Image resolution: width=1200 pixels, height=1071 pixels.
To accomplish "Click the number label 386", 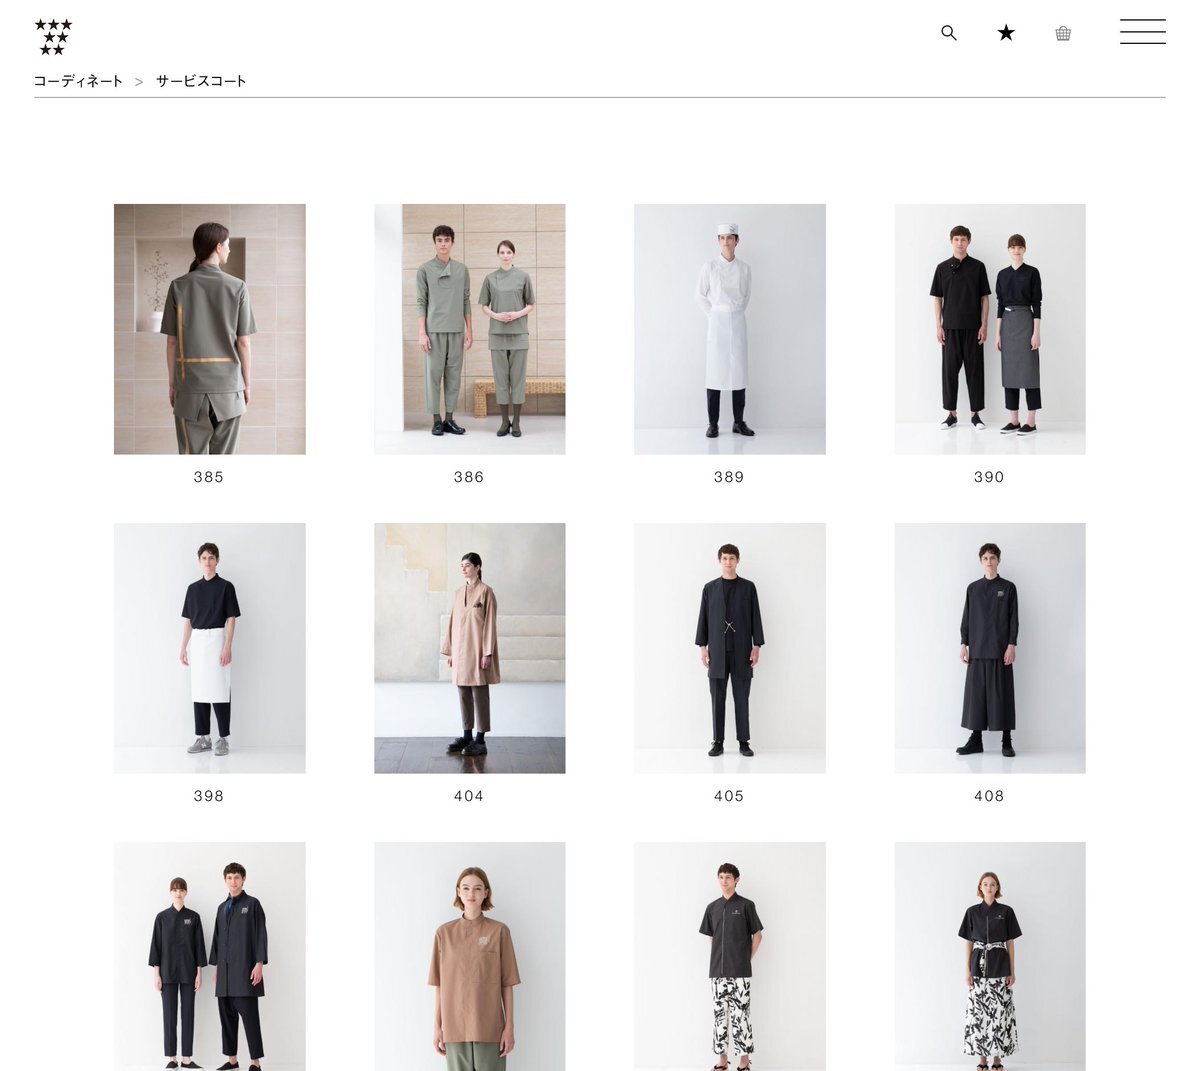I will tap(469, 477).
